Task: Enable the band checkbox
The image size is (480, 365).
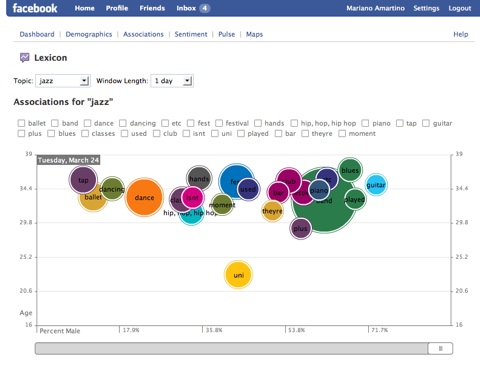Action: 55,123
